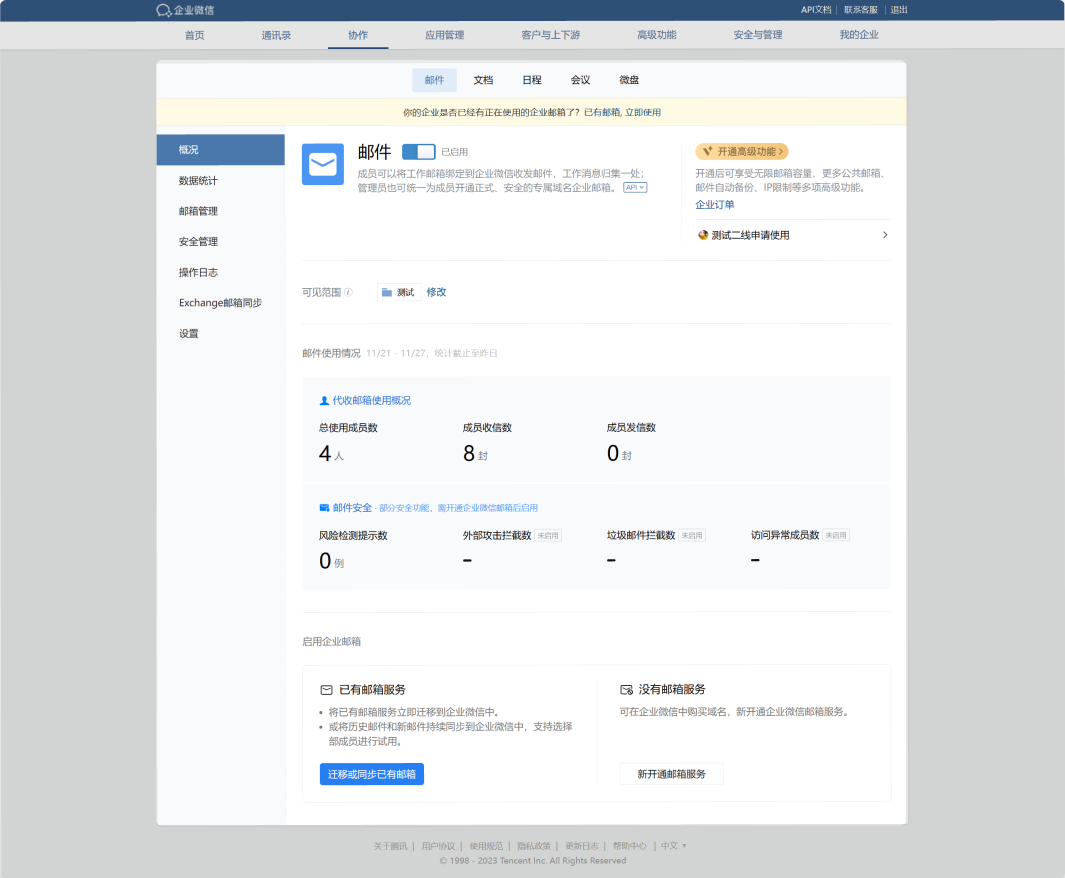Click the 新开通邮箱服务 button

click(671, 774)
